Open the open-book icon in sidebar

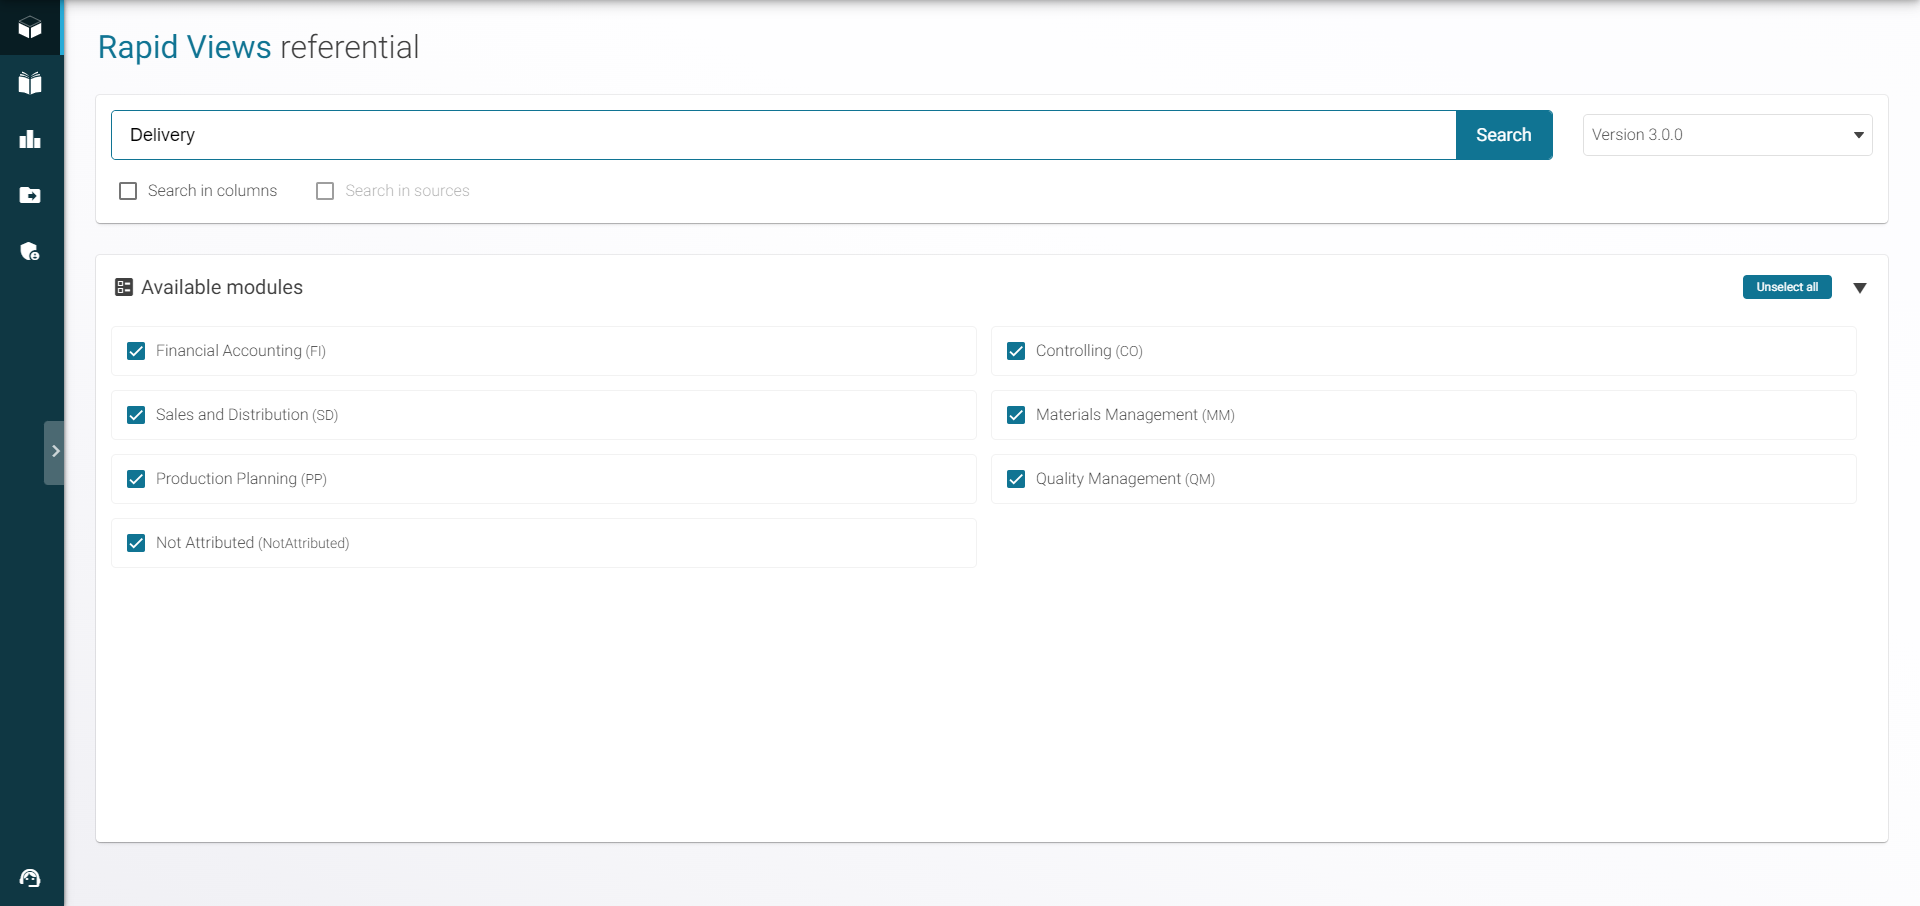pos(30,83)
